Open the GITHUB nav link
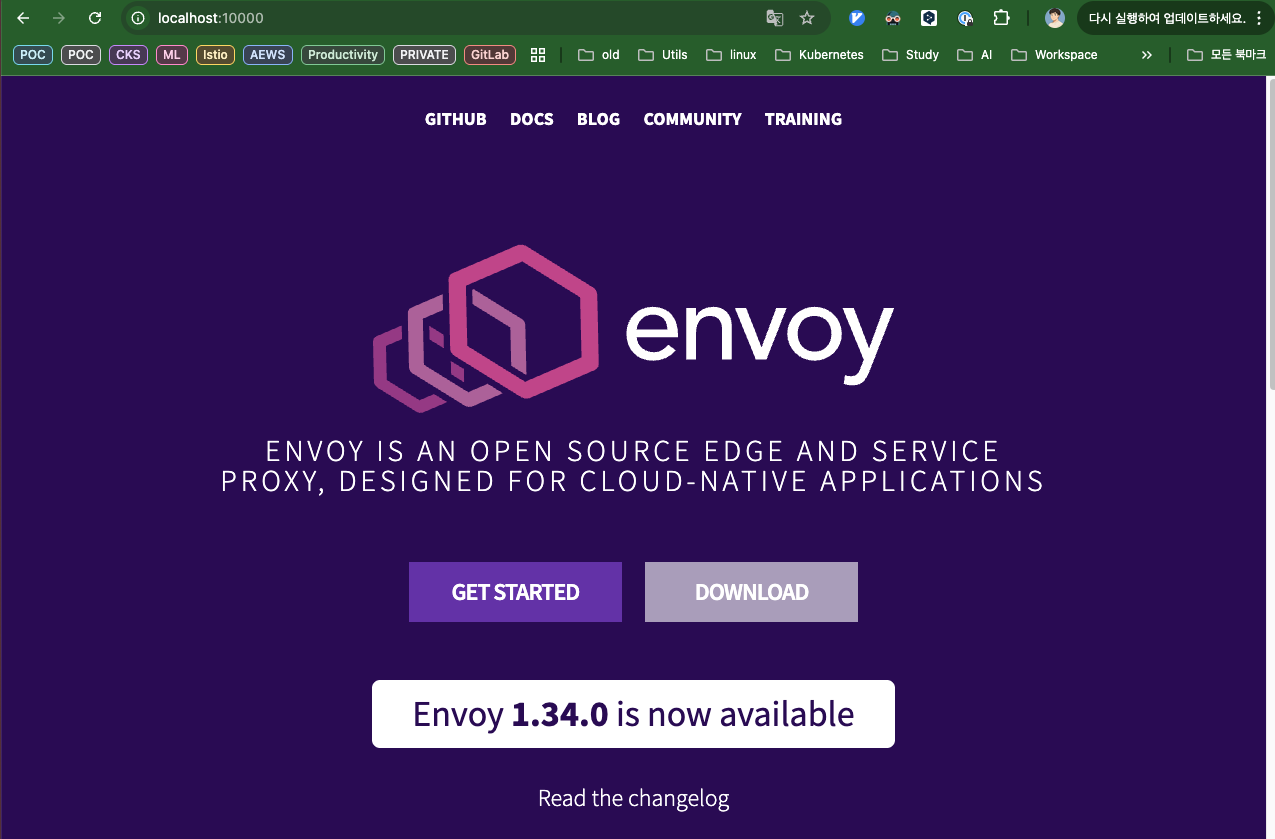This screenshot has height=839, width=1275. click(x=456, y=119)
